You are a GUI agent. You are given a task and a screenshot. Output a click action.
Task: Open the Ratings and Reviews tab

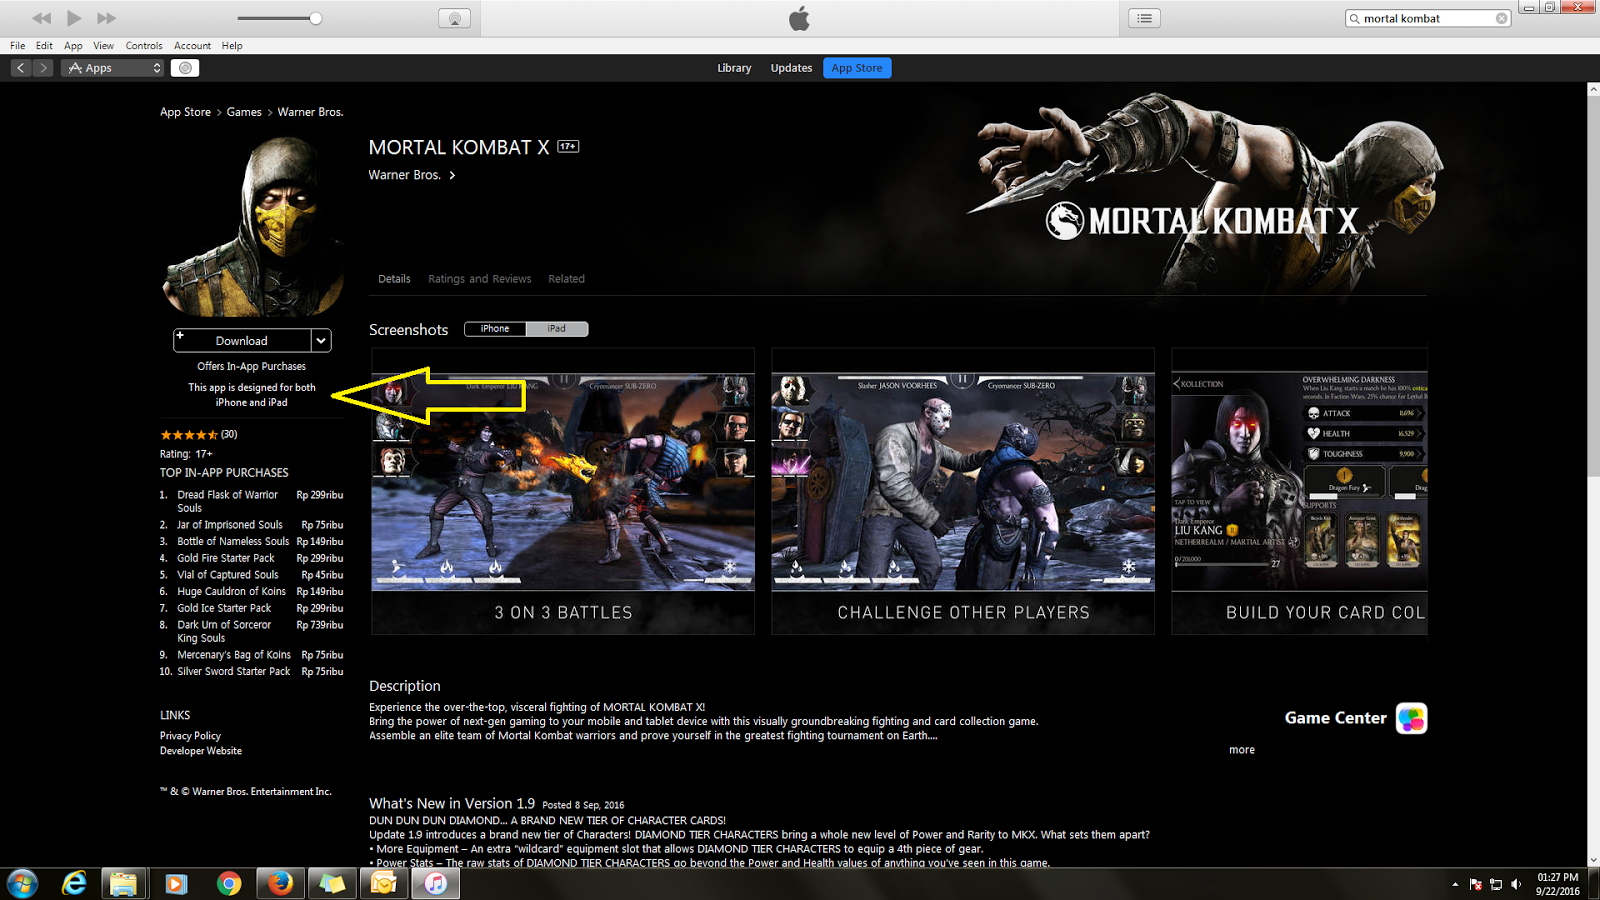click(480, 279)
